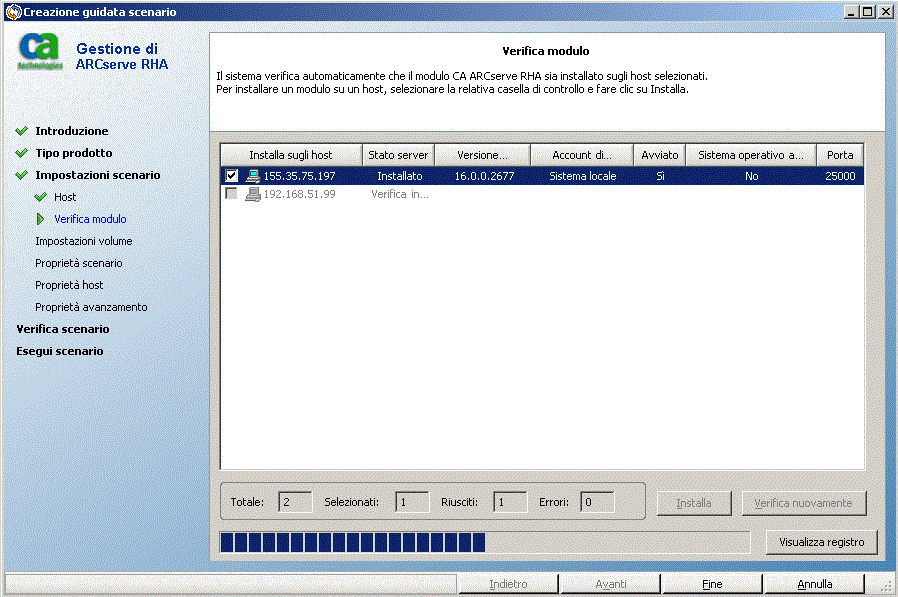Click the green checkmark beside Tipo prodotto

(22, 153)
